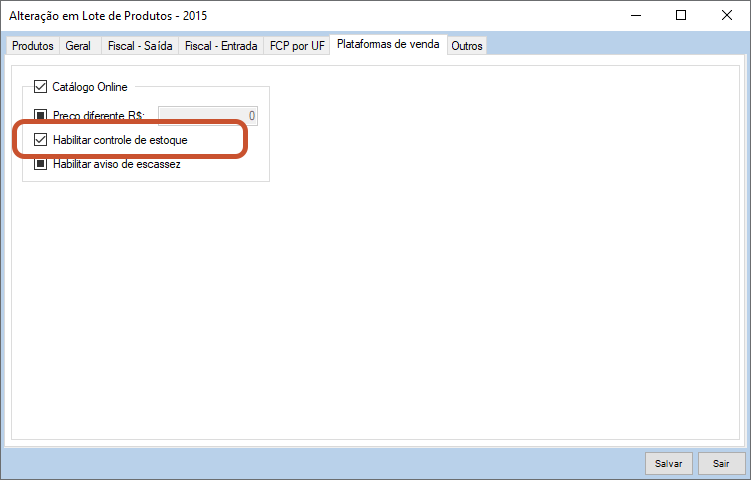Select the Fiscal - Saída tab
Viewport: 751px width, 480px height.
[x=140, y=46]
